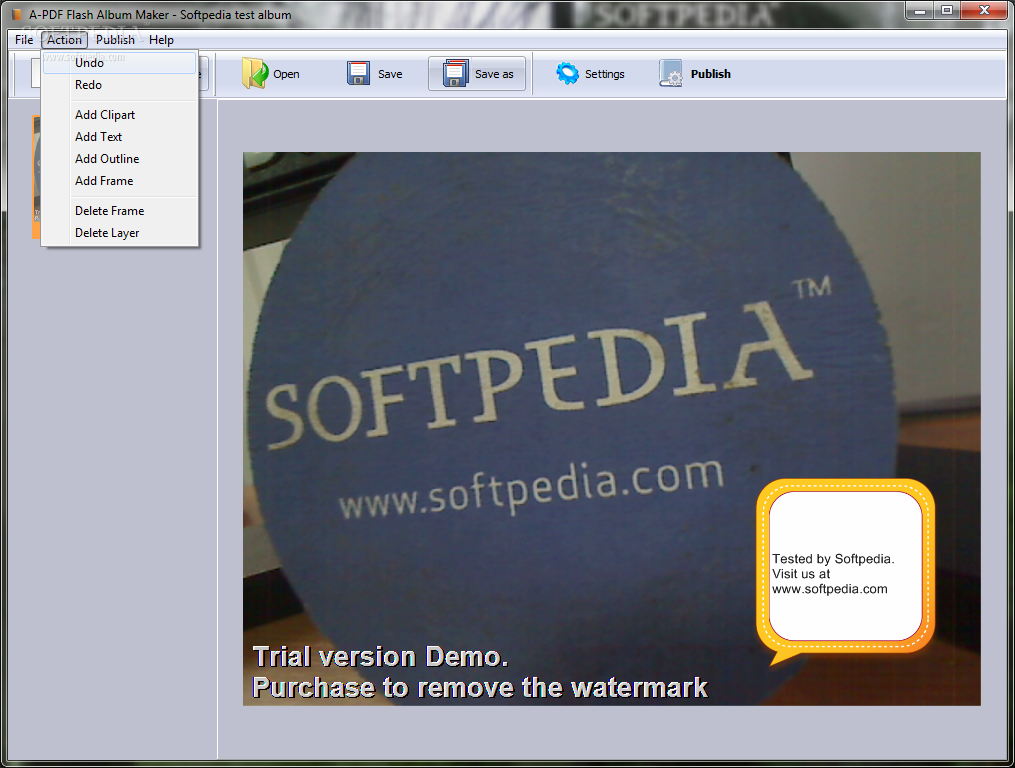Click the Save as label in the toolbar
Viewport: 1015px width, 768px height.
tap(494, 74)
